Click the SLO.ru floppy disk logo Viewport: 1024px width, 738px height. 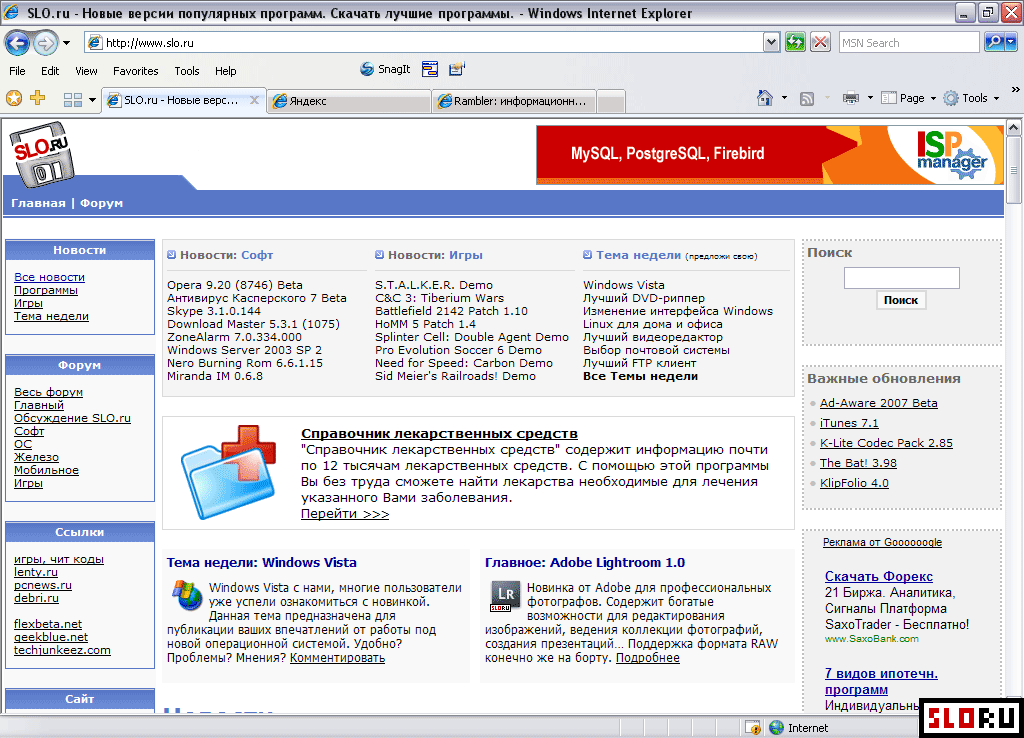[40, 154]
